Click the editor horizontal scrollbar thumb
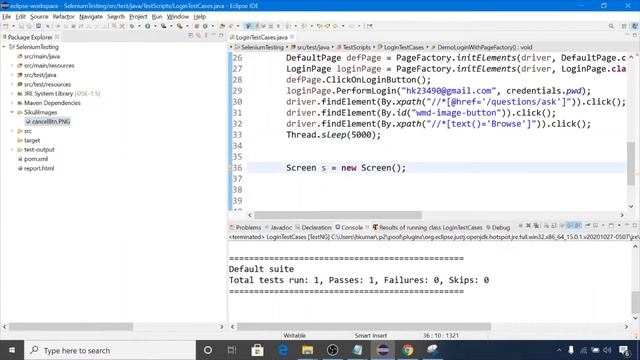The image size is (640, 360). 338,215
